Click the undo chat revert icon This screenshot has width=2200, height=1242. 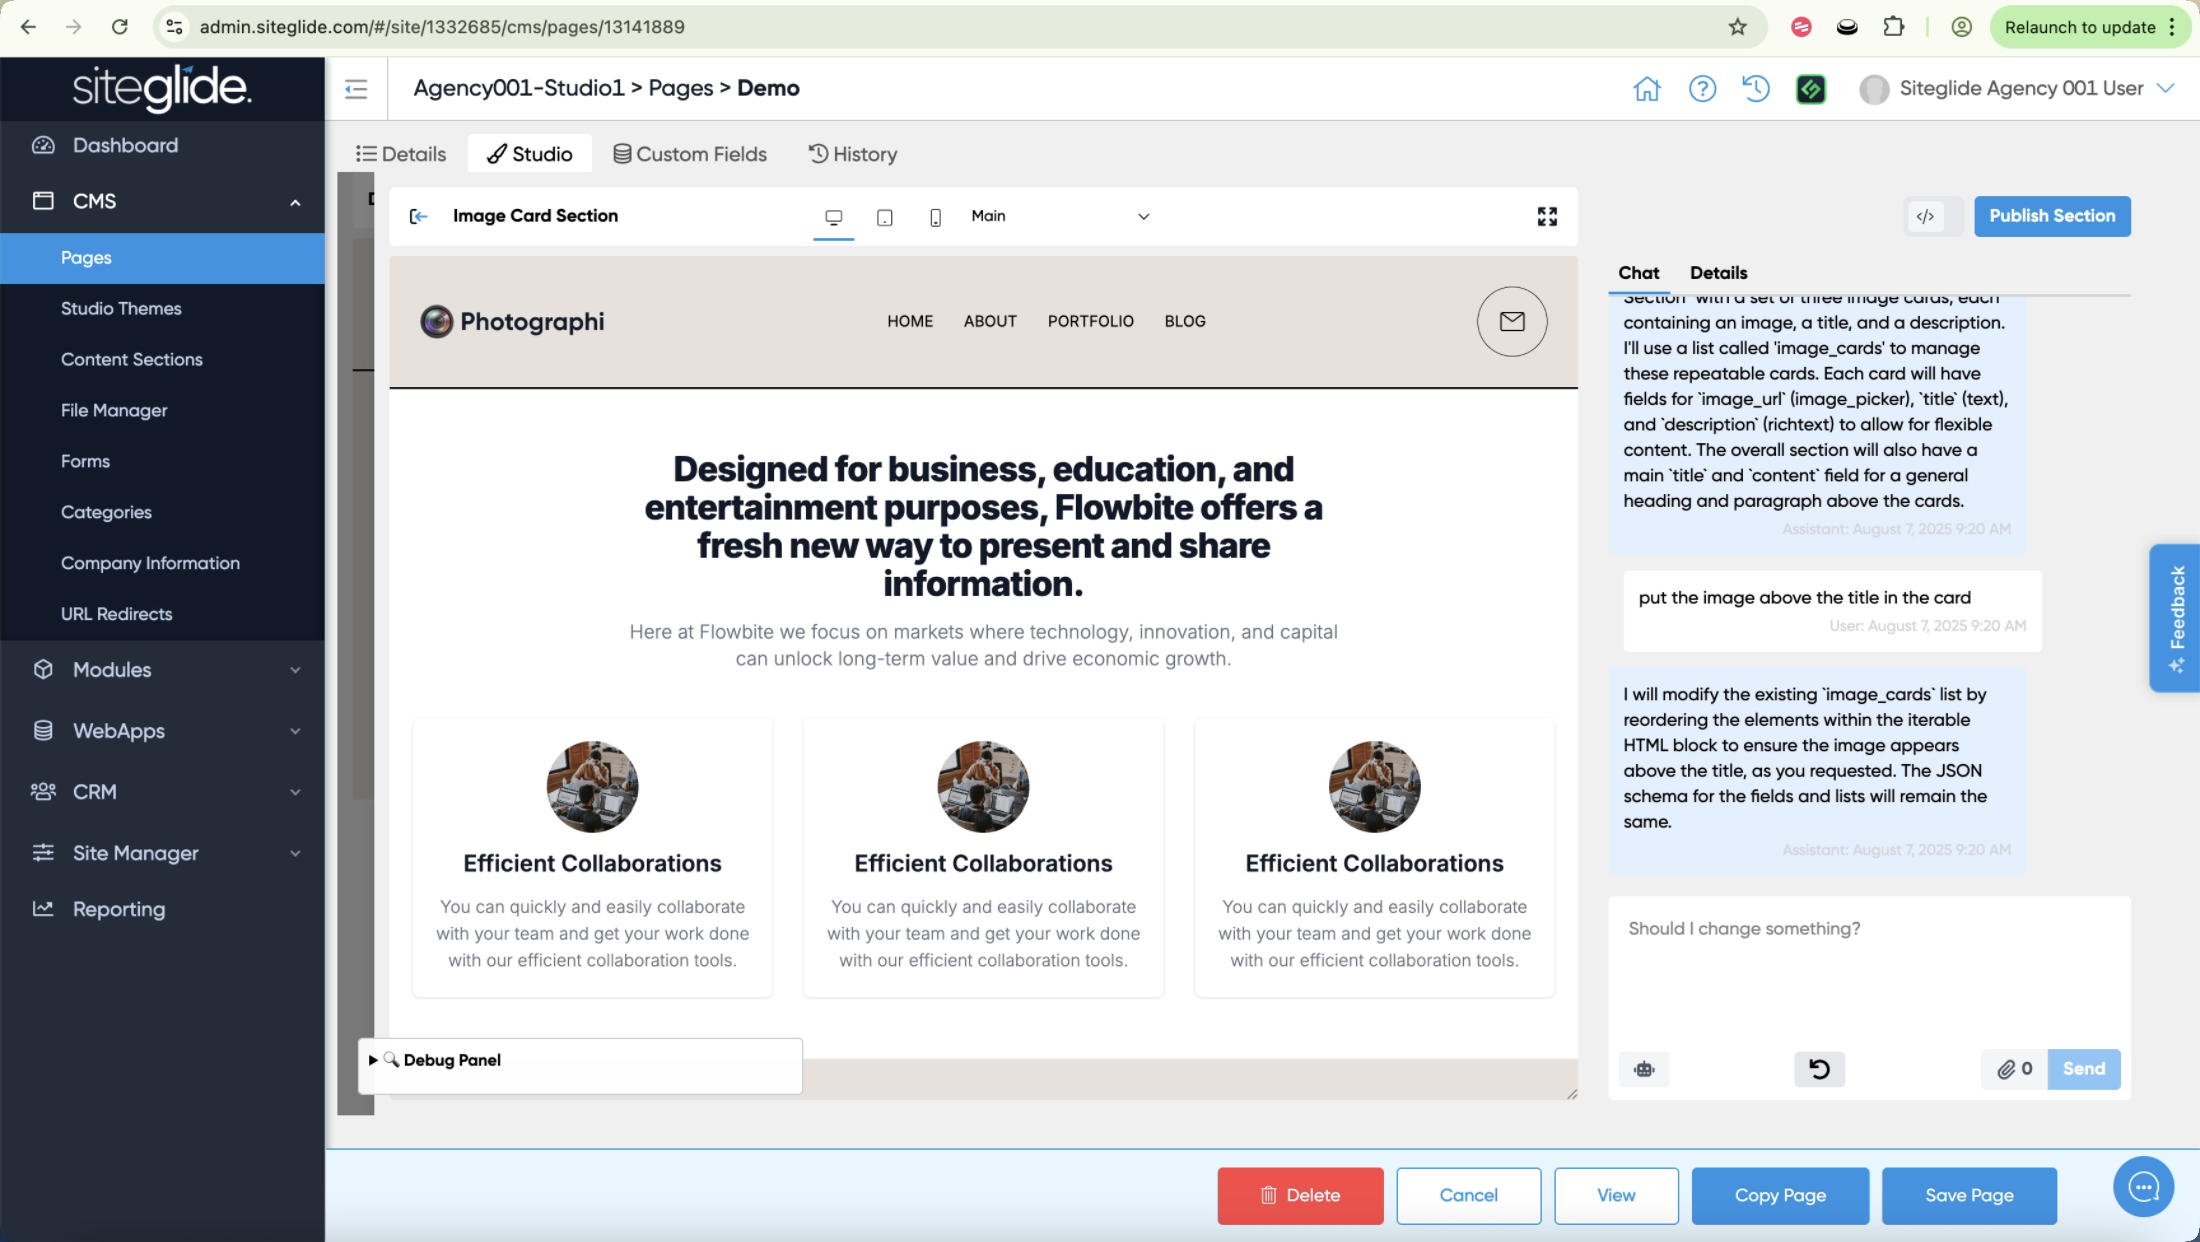[1819, 1069]
